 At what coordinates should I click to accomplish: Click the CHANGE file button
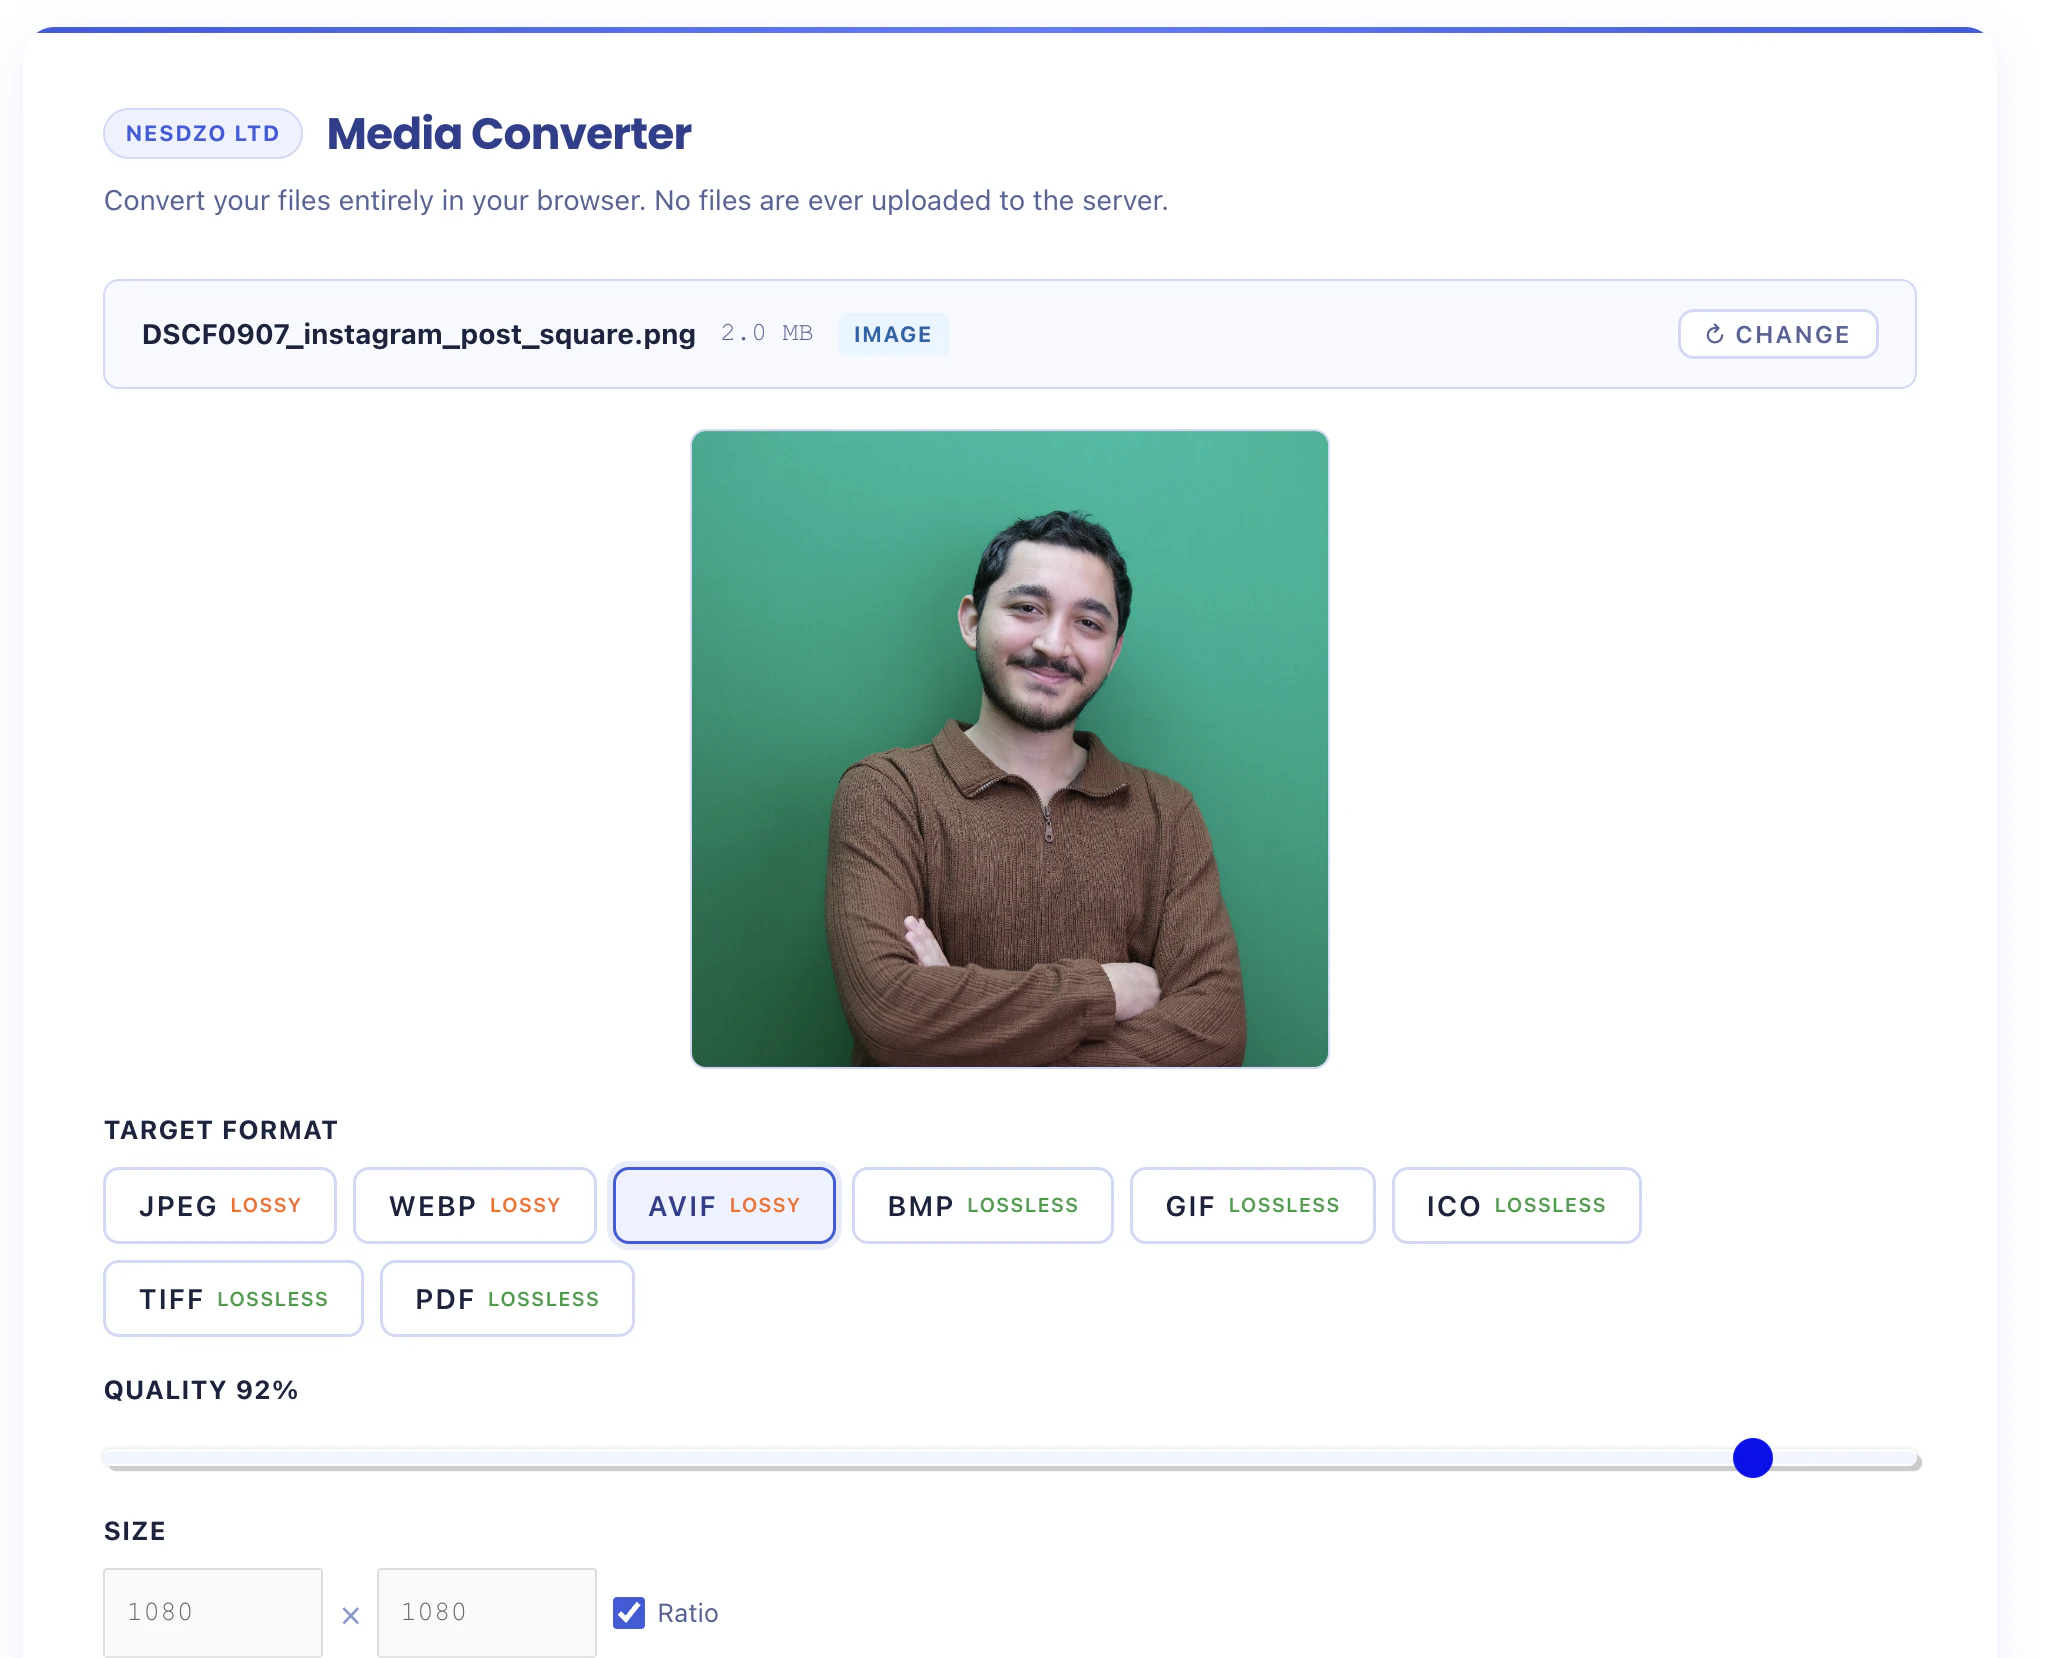(x=1777, y=334)
